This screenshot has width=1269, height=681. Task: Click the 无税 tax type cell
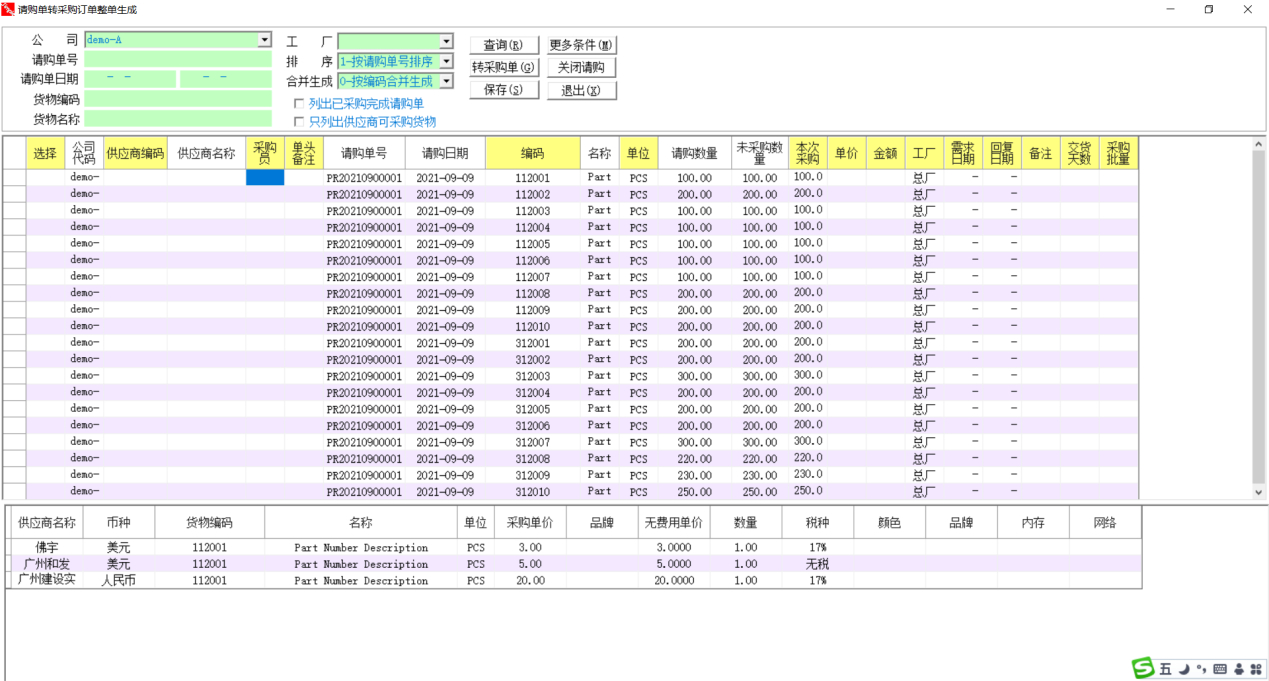tap(817, 564)
